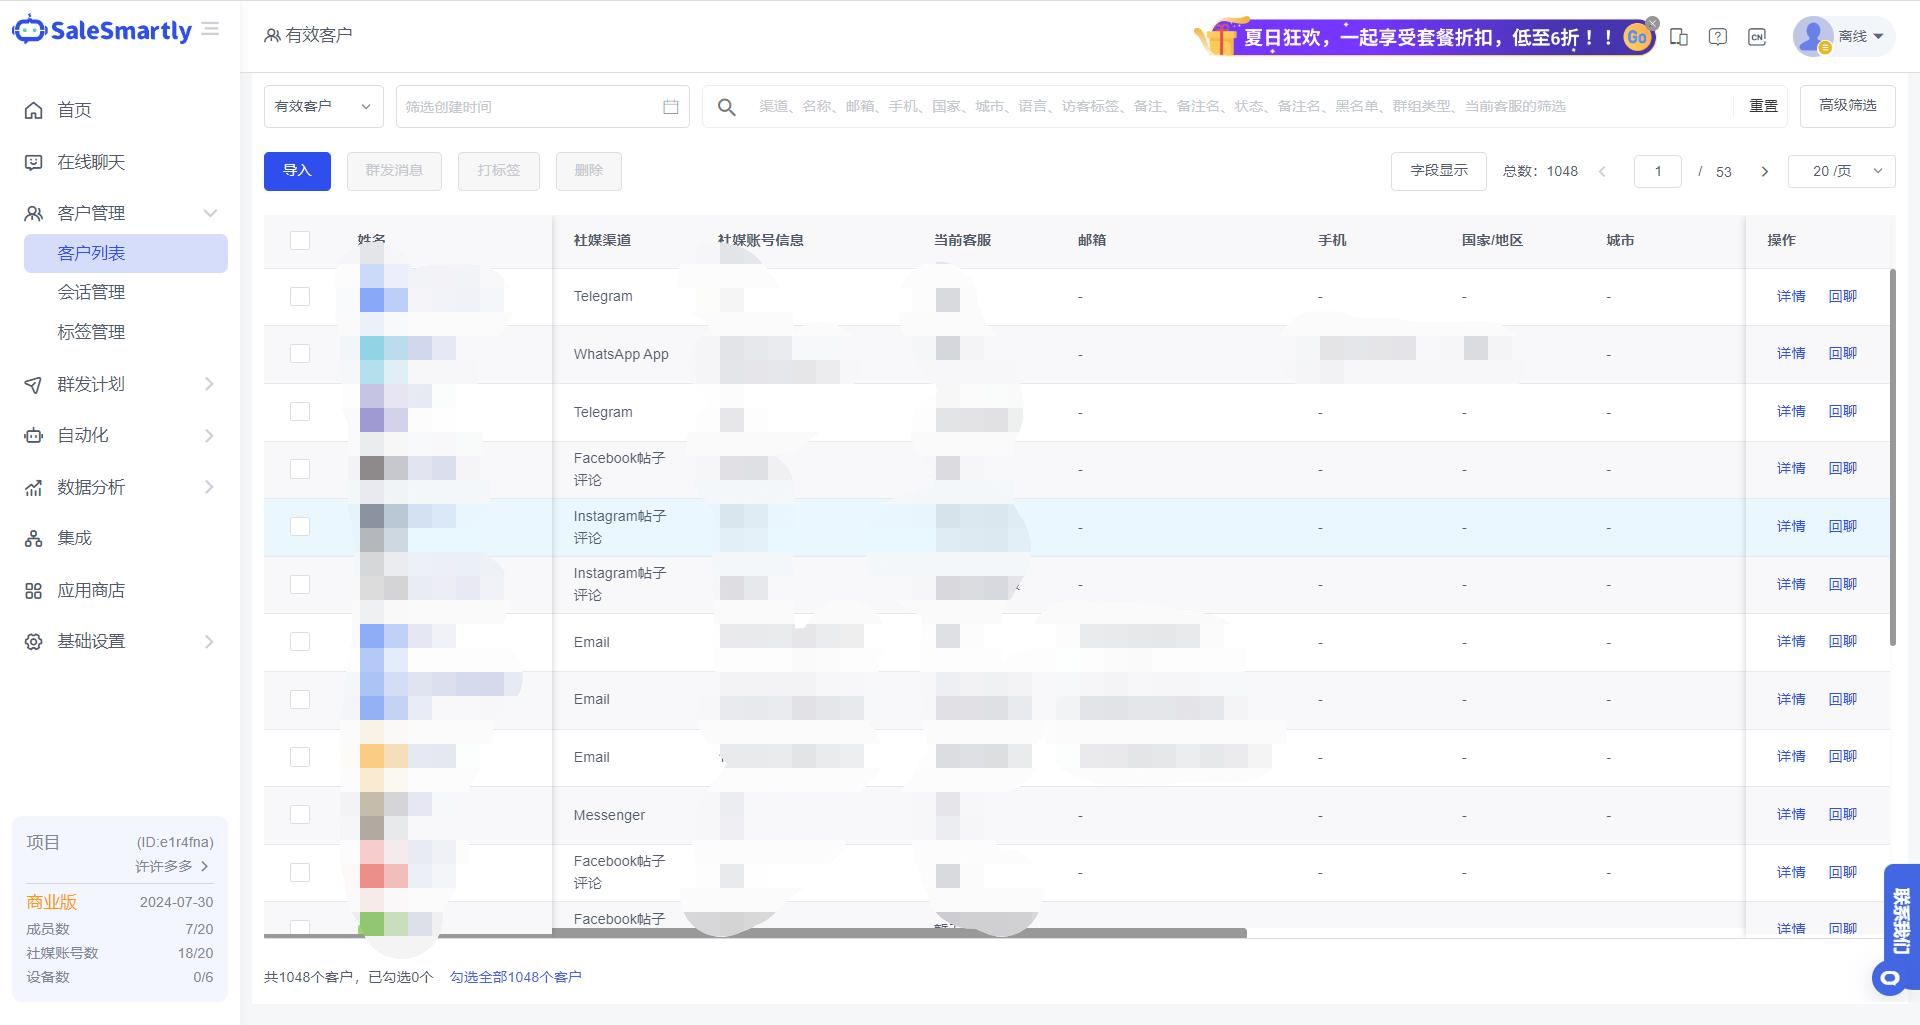Click the page number input box
1920x1025 pixels.
coord(1658,171)
